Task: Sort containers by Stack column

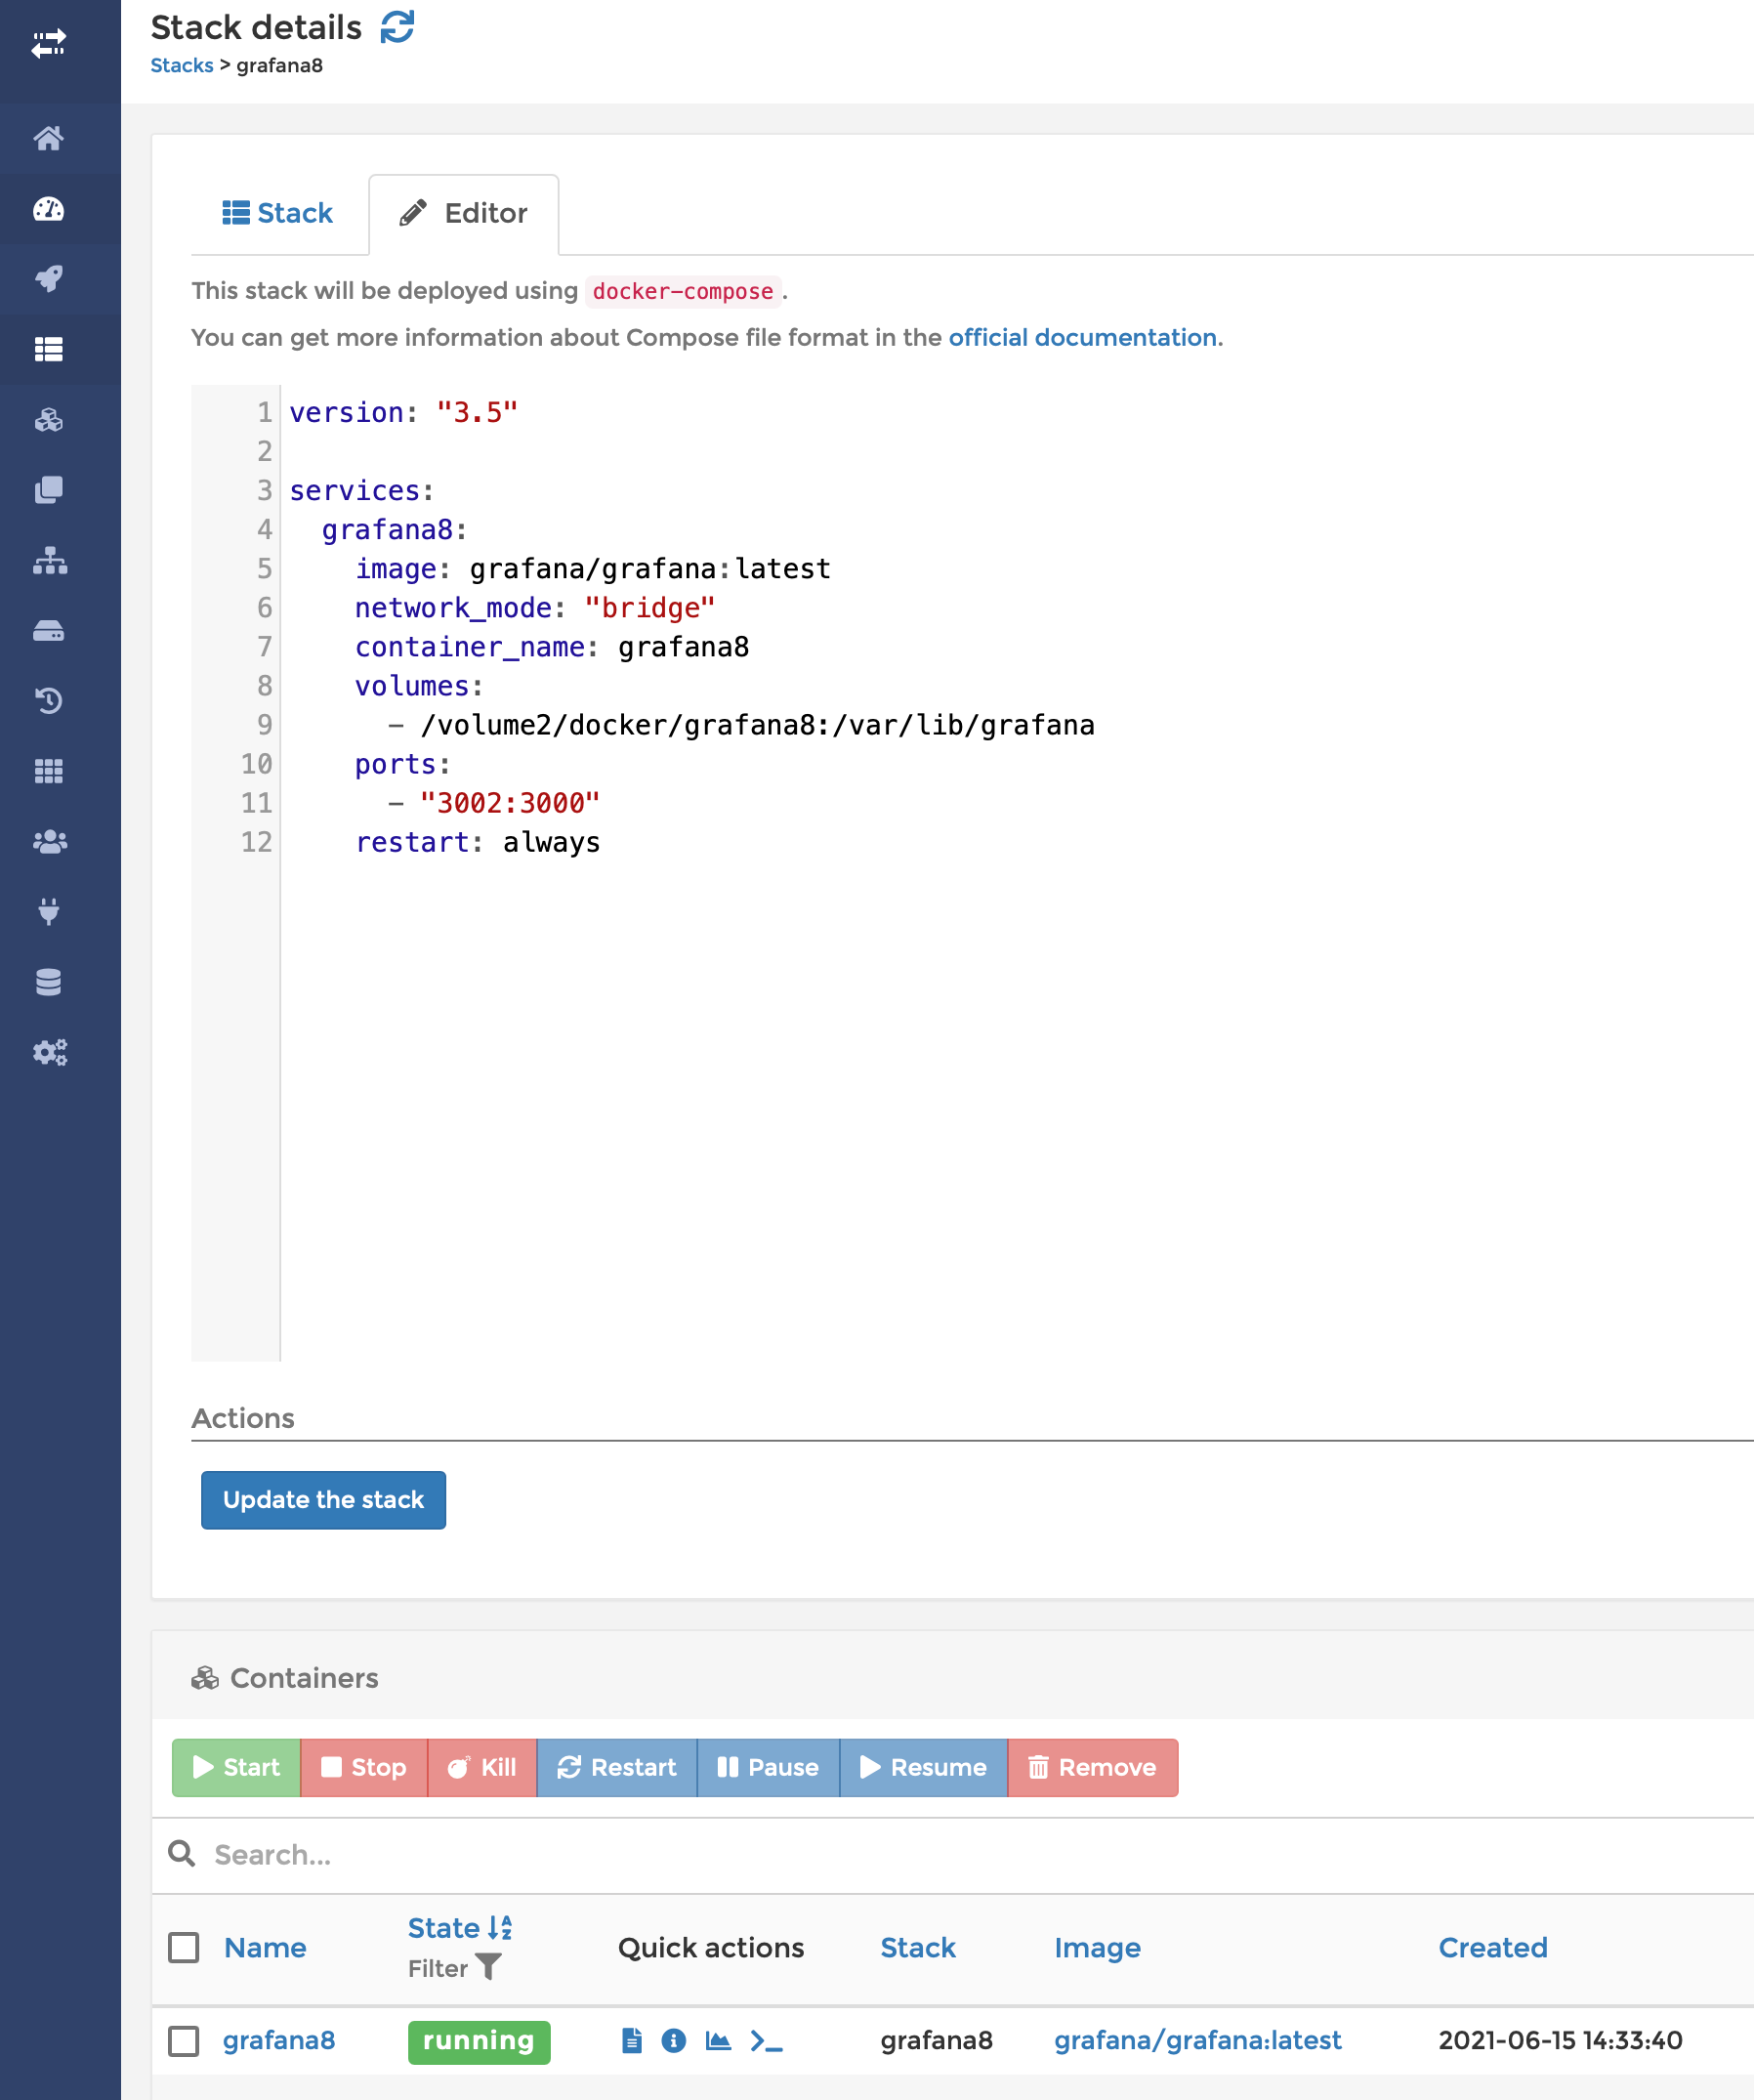Action: 918,1947
